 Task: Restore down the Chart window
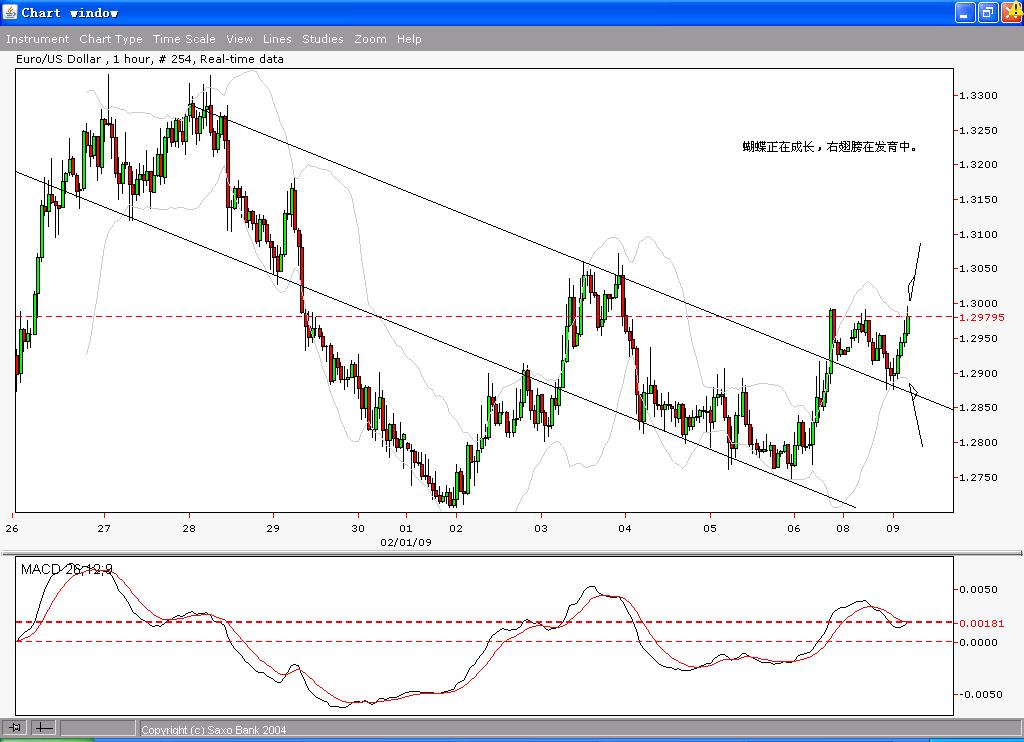[987, 12]
